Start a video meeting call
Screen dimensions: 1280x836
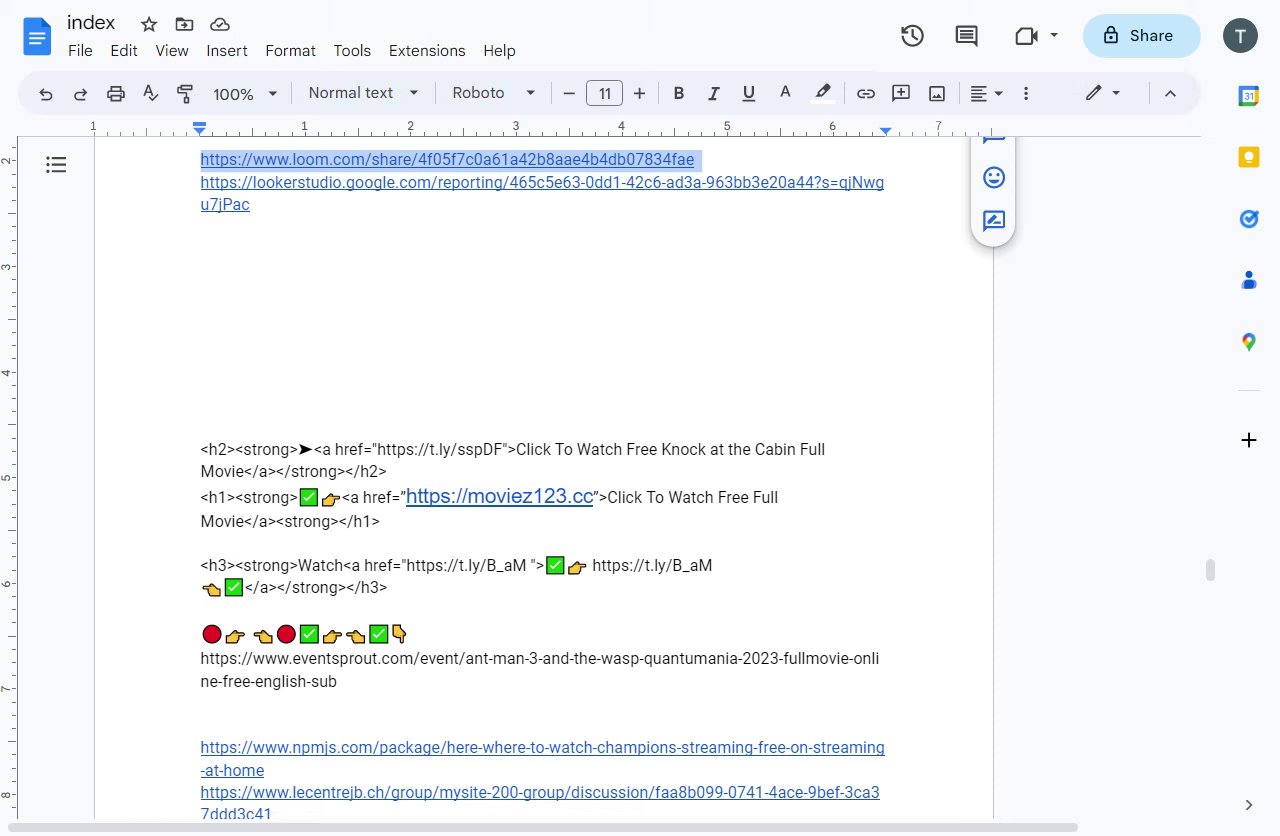coord(1026,36)
